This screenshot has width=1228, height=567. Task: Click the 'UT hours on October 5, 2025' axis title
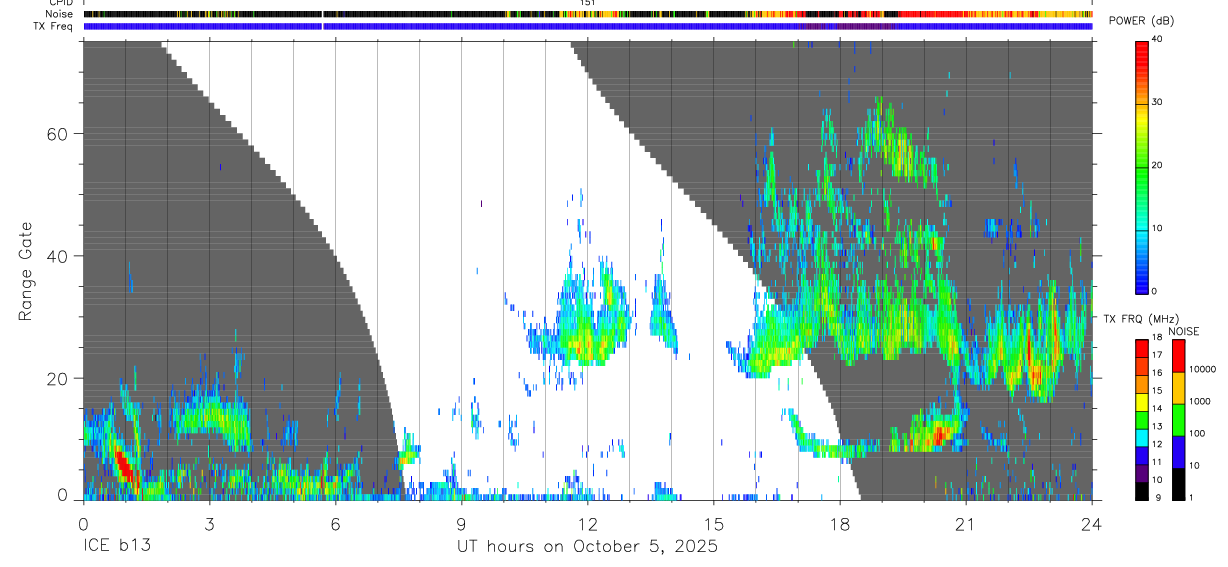(587, 548)
